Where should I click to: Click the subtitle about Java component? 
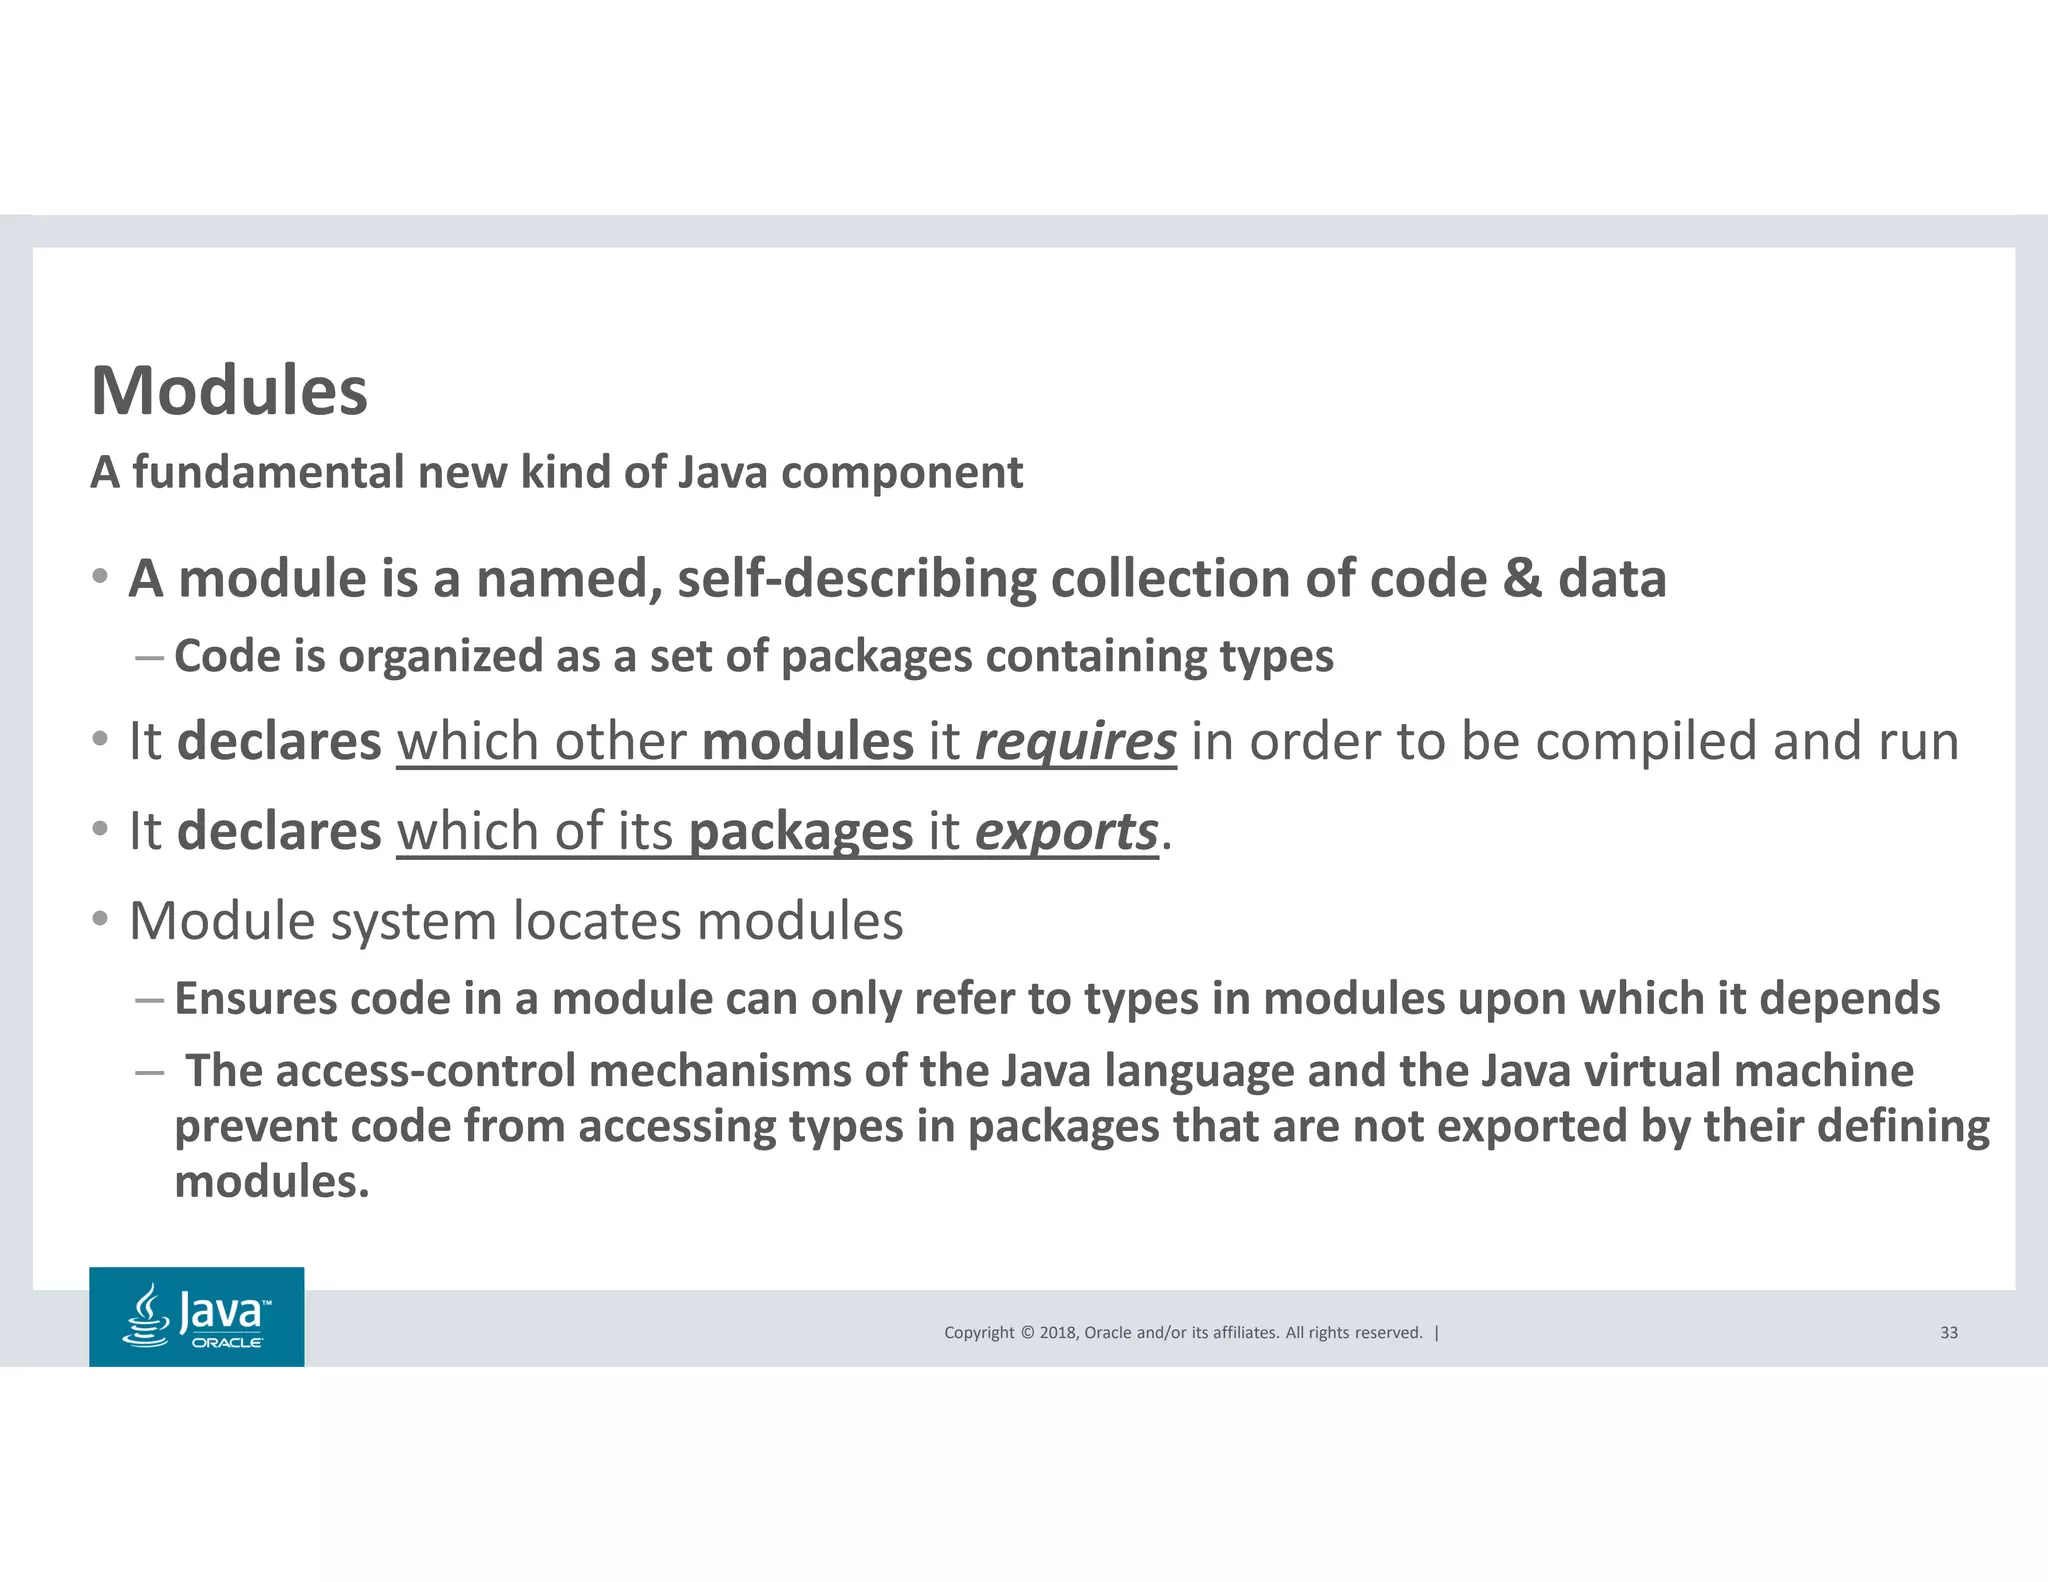(x=557, y=472)
